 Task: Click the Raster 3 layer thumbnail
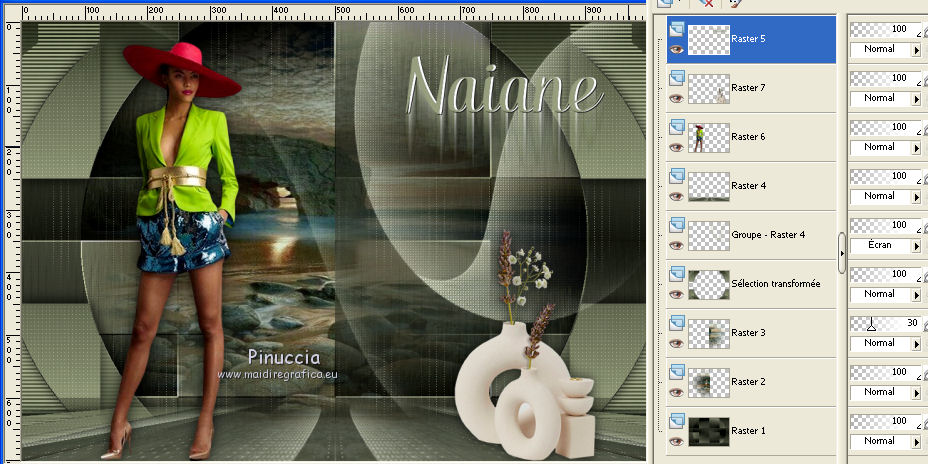(708, 334)
